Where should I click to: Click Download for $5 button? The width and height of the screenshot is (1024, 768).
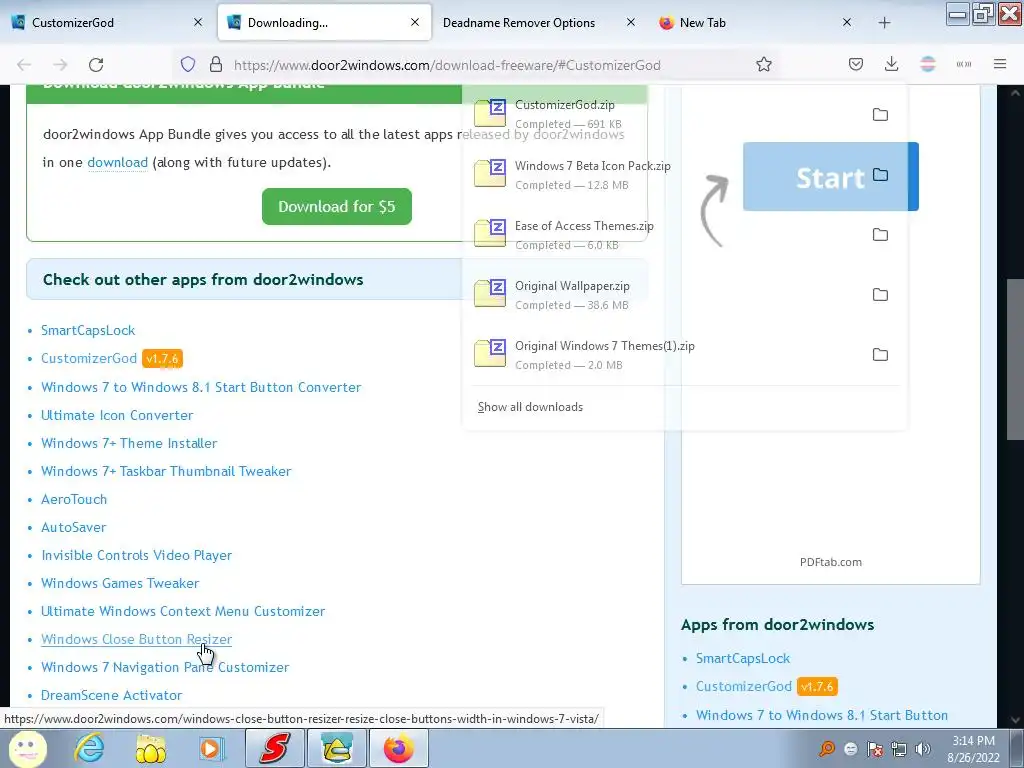click(337, 206)
